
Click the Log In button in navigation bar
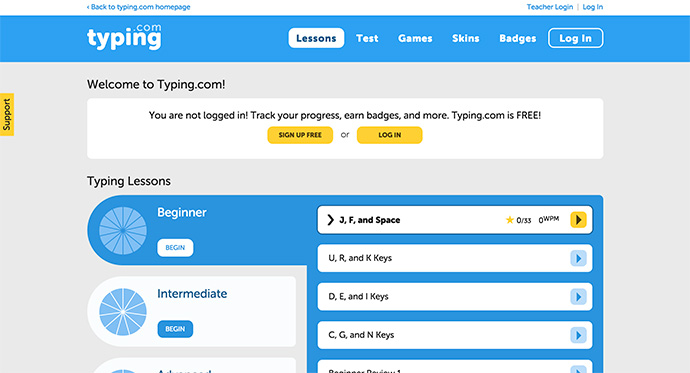pyautogui.click(x=575, y=38)
